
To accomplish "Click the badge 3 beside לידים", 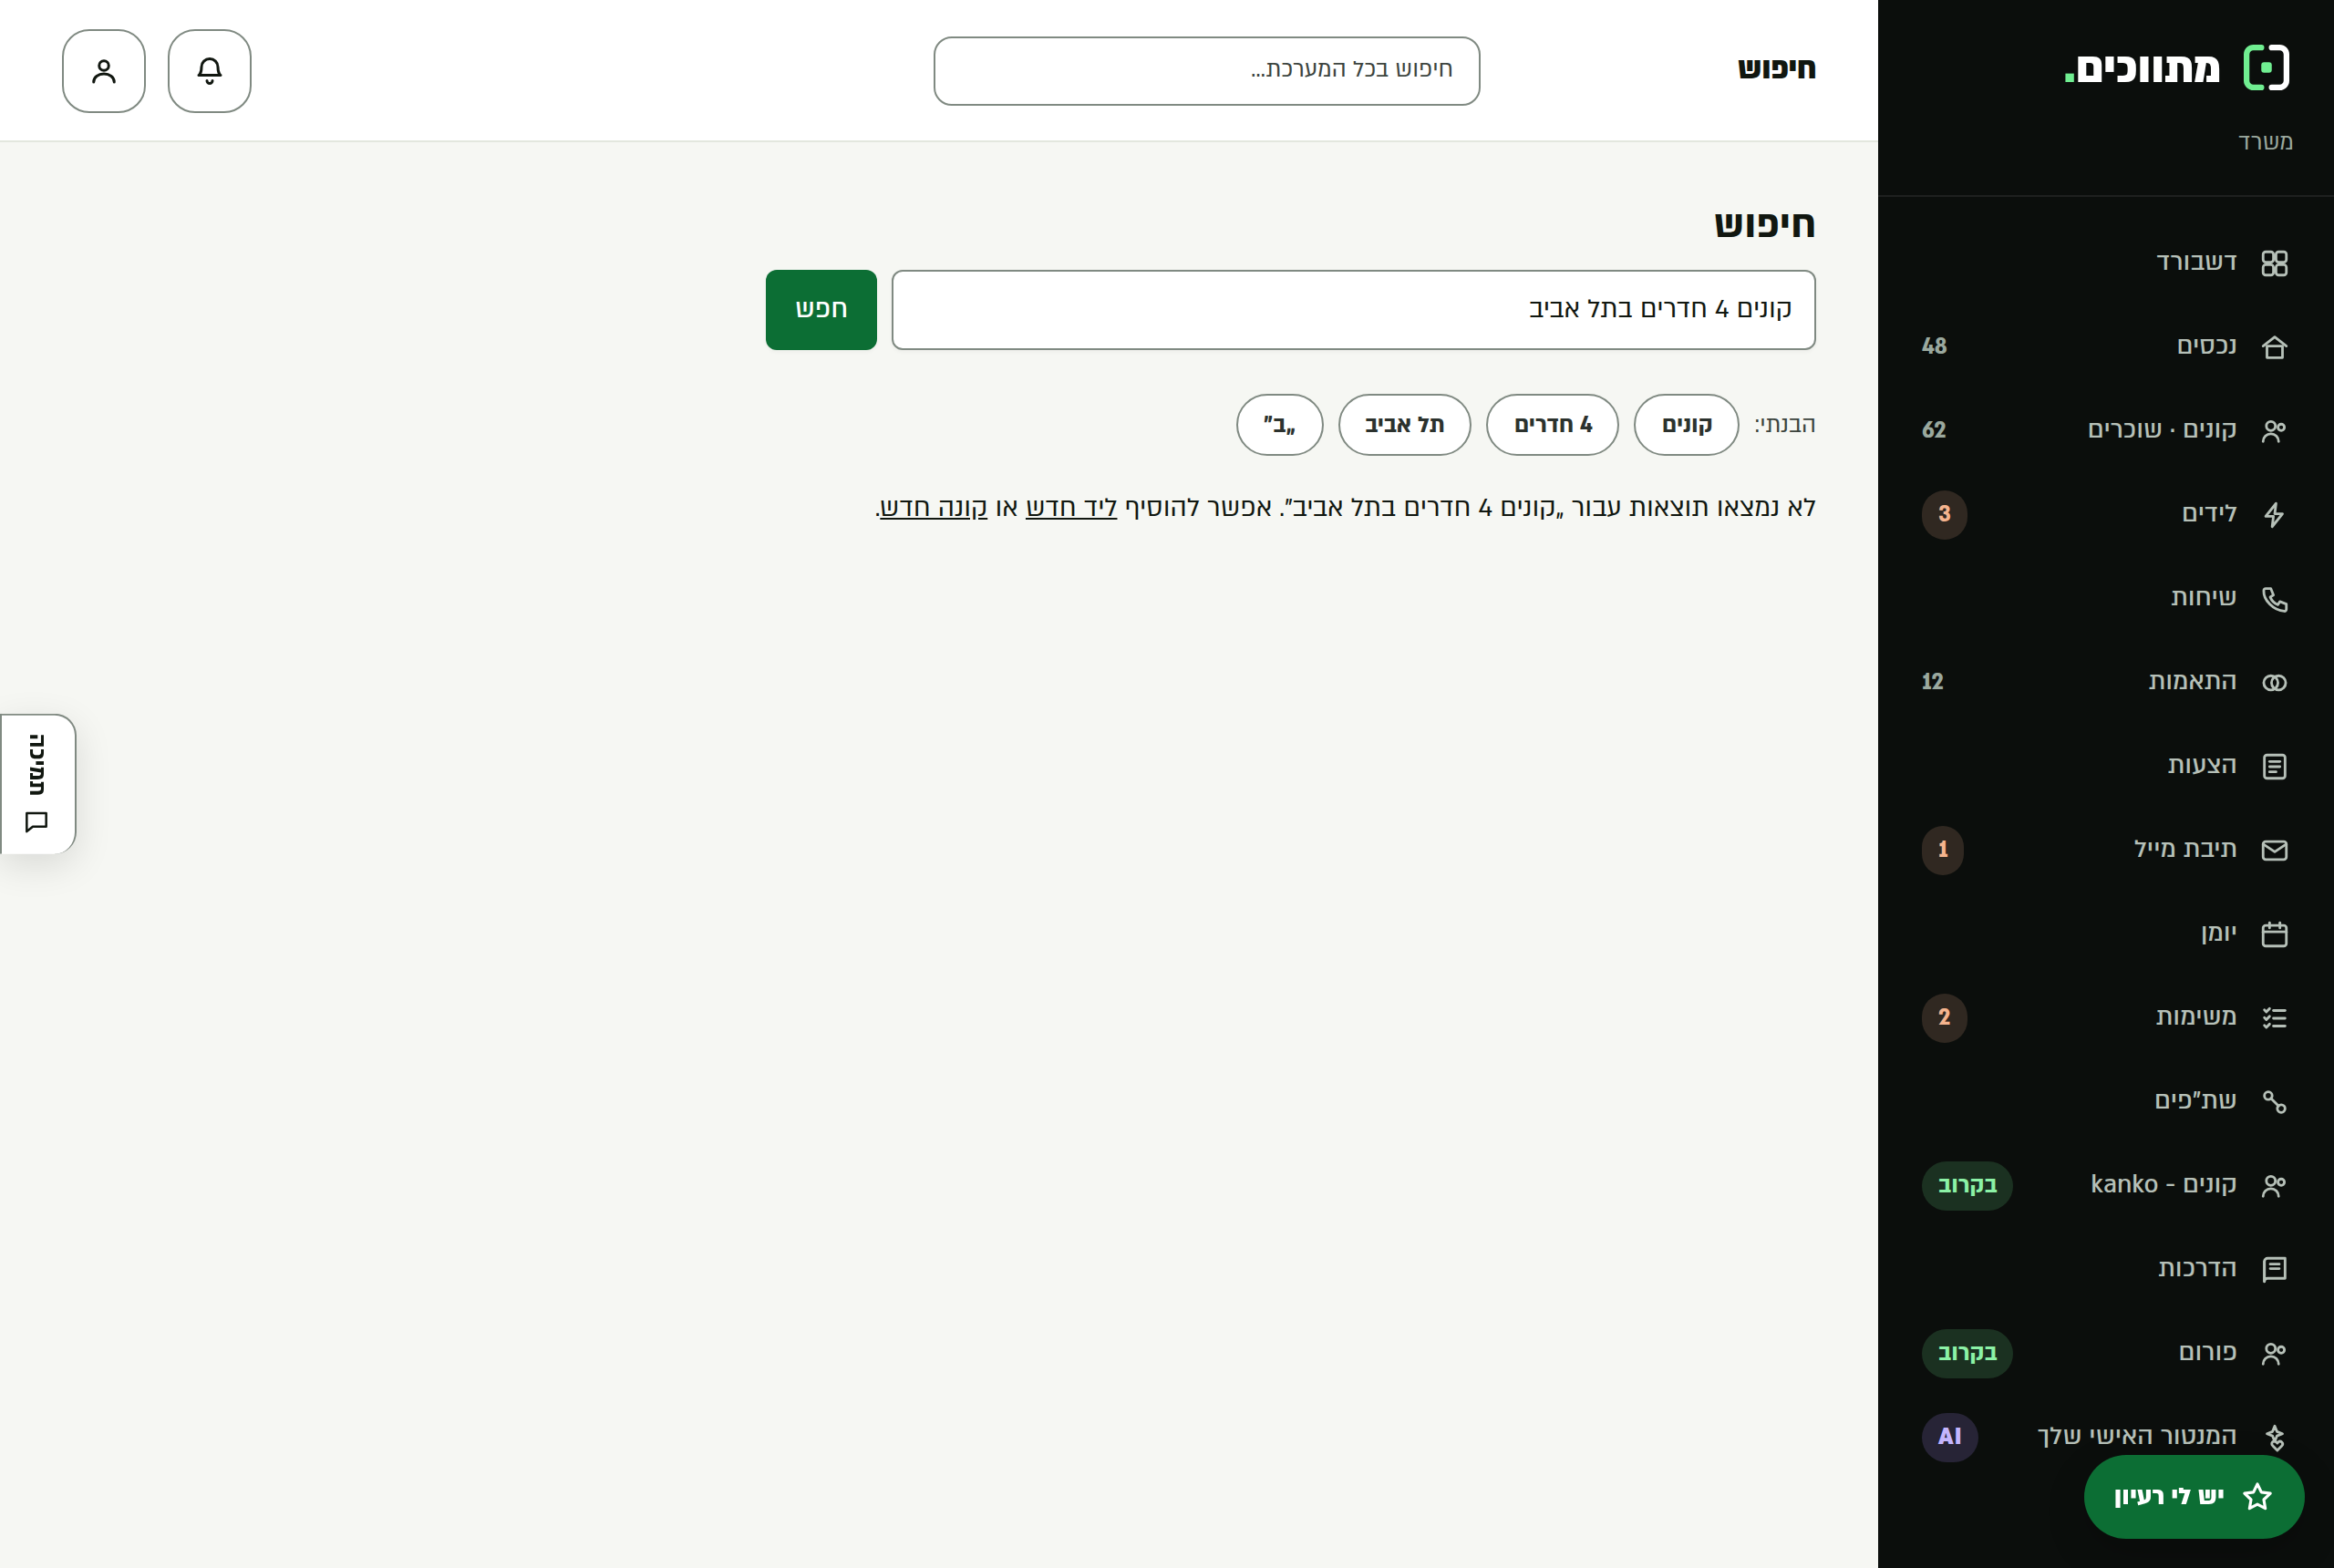I will (1944, 514).
